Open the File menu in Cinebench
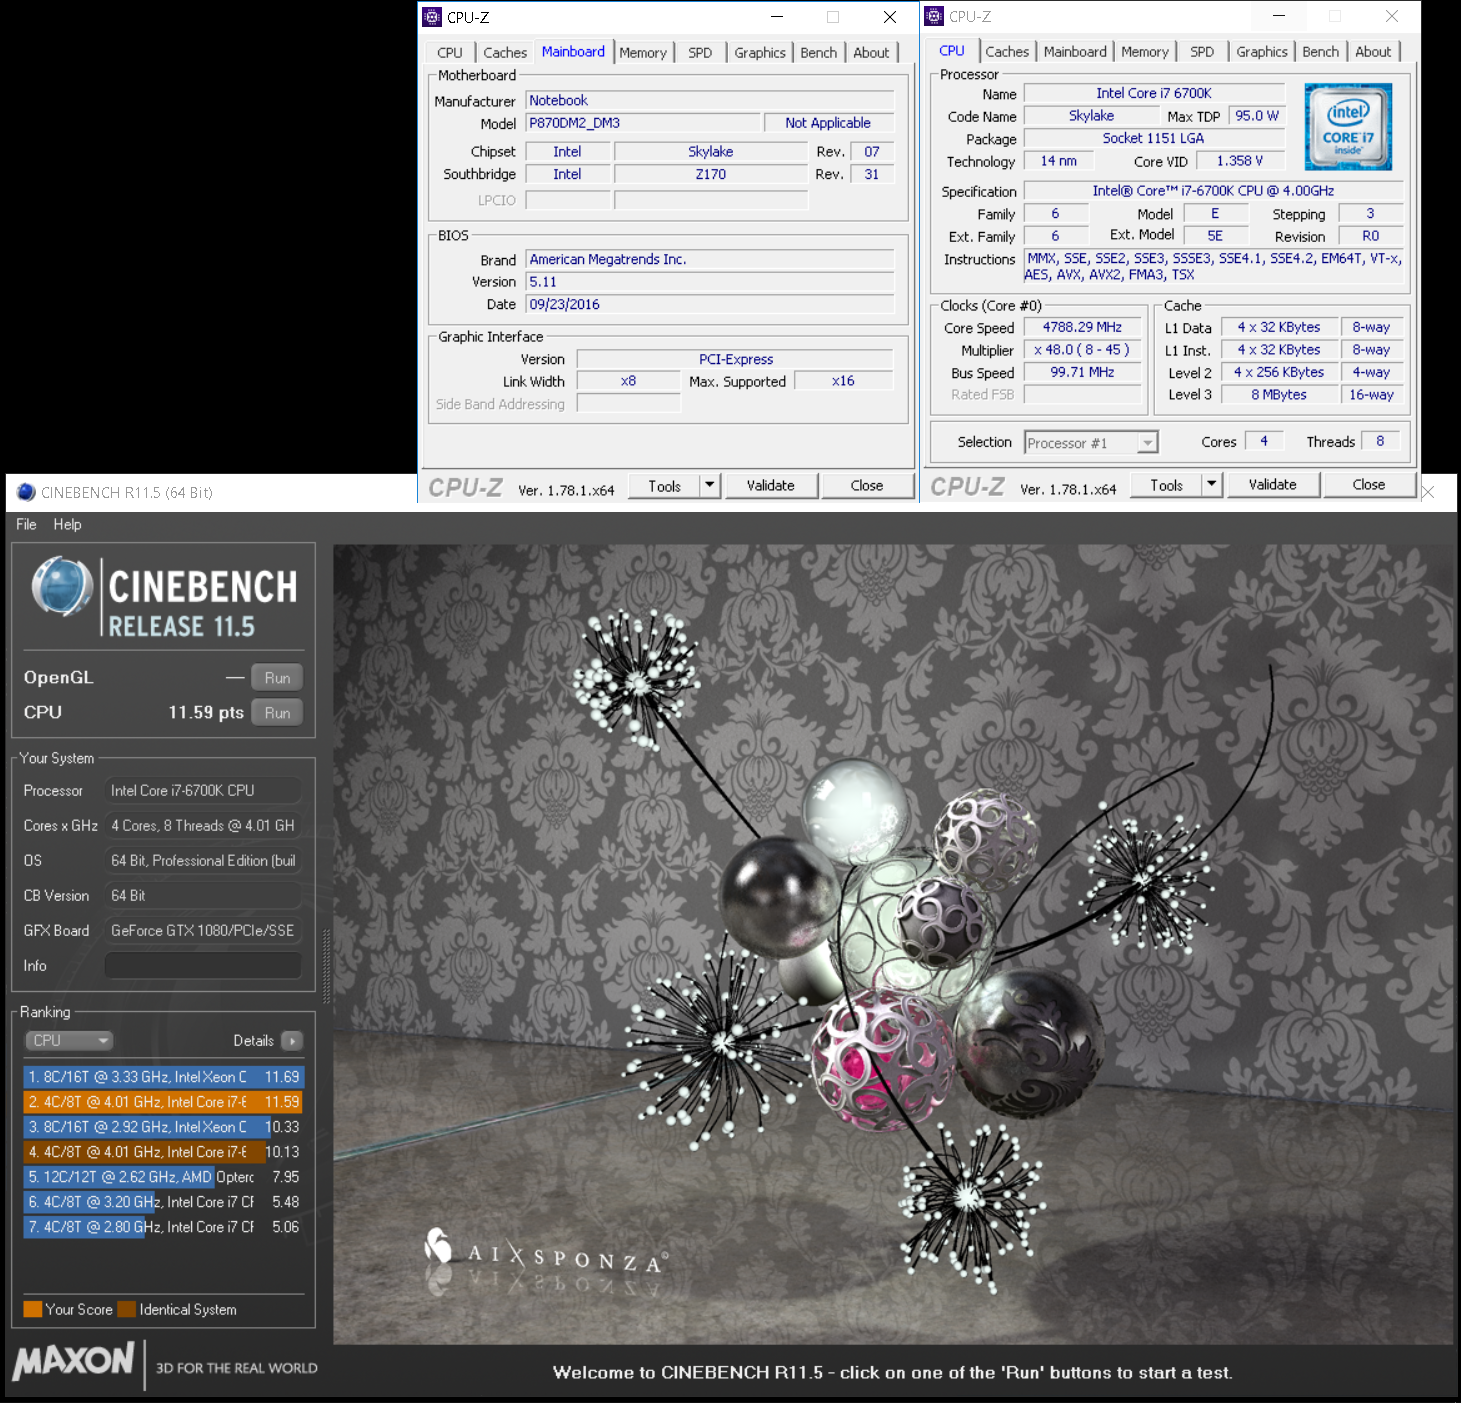This screenshot has width=1461, height=1403. tap(26, 524)
